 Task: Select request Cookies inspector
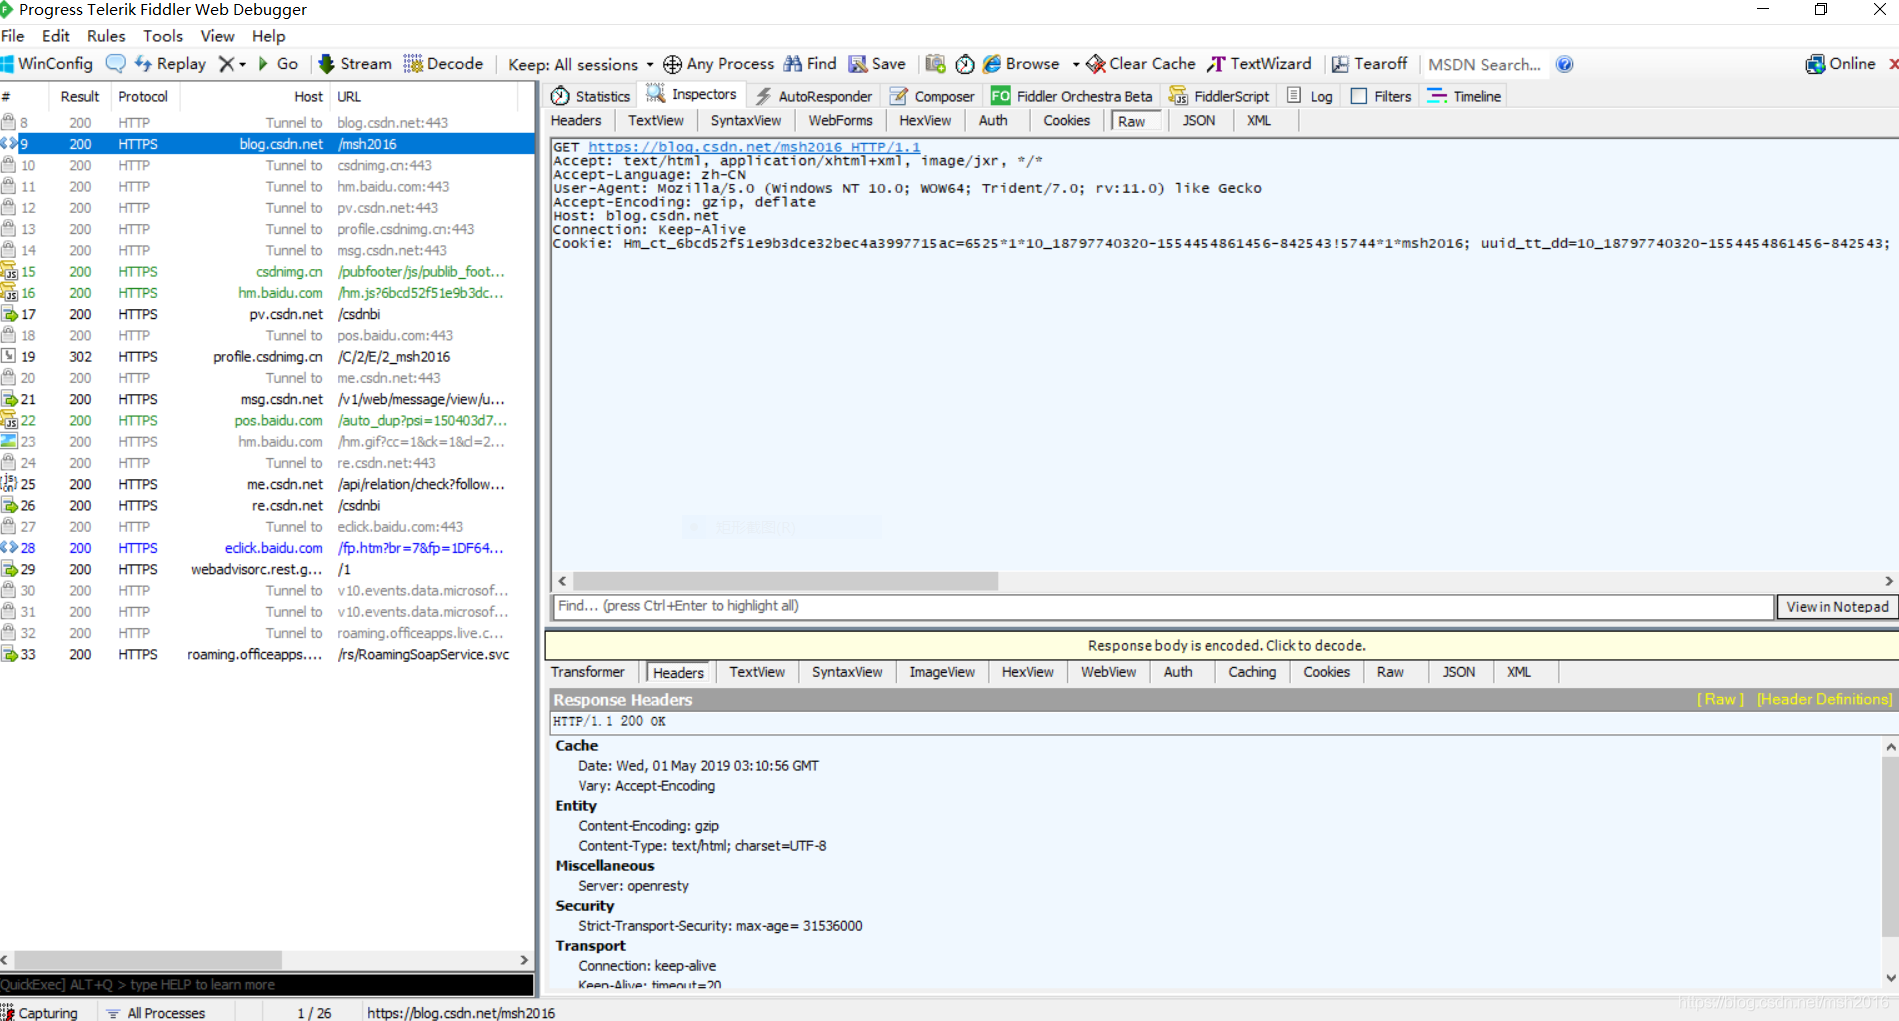click(x=1067, y=121)
